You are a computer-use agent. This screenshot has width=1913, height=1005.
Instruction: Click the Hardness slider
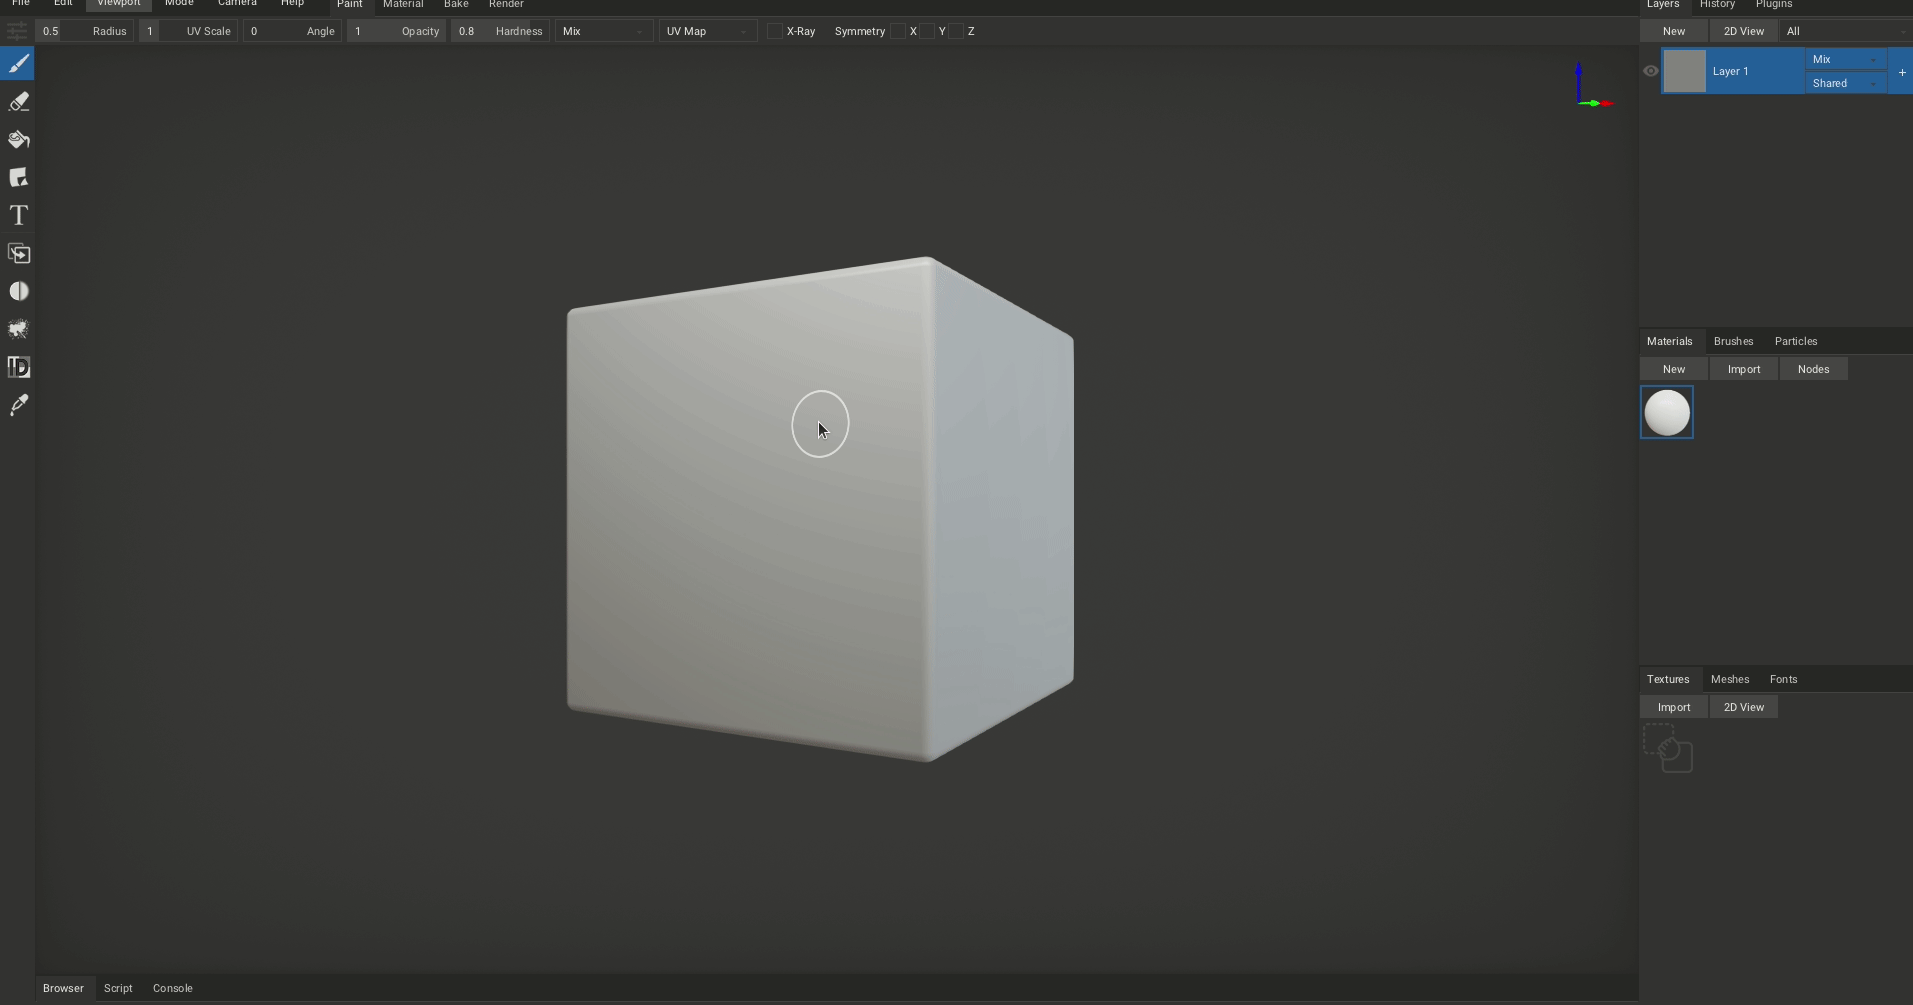click(x=500, y=31)
